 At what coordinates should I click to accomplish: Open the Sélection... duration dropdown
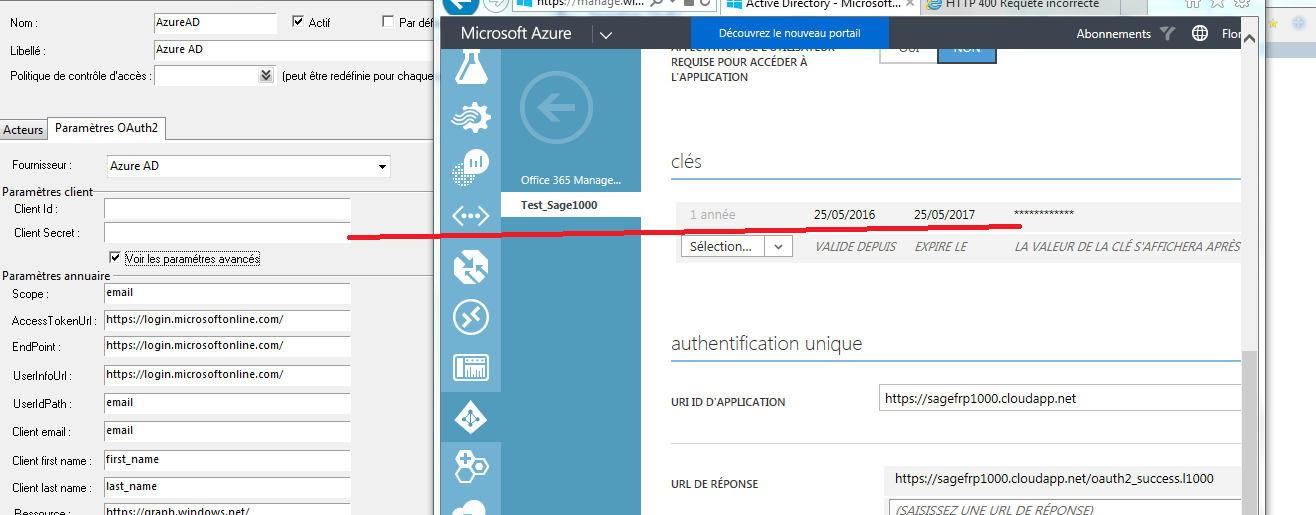tap(736, 246)
